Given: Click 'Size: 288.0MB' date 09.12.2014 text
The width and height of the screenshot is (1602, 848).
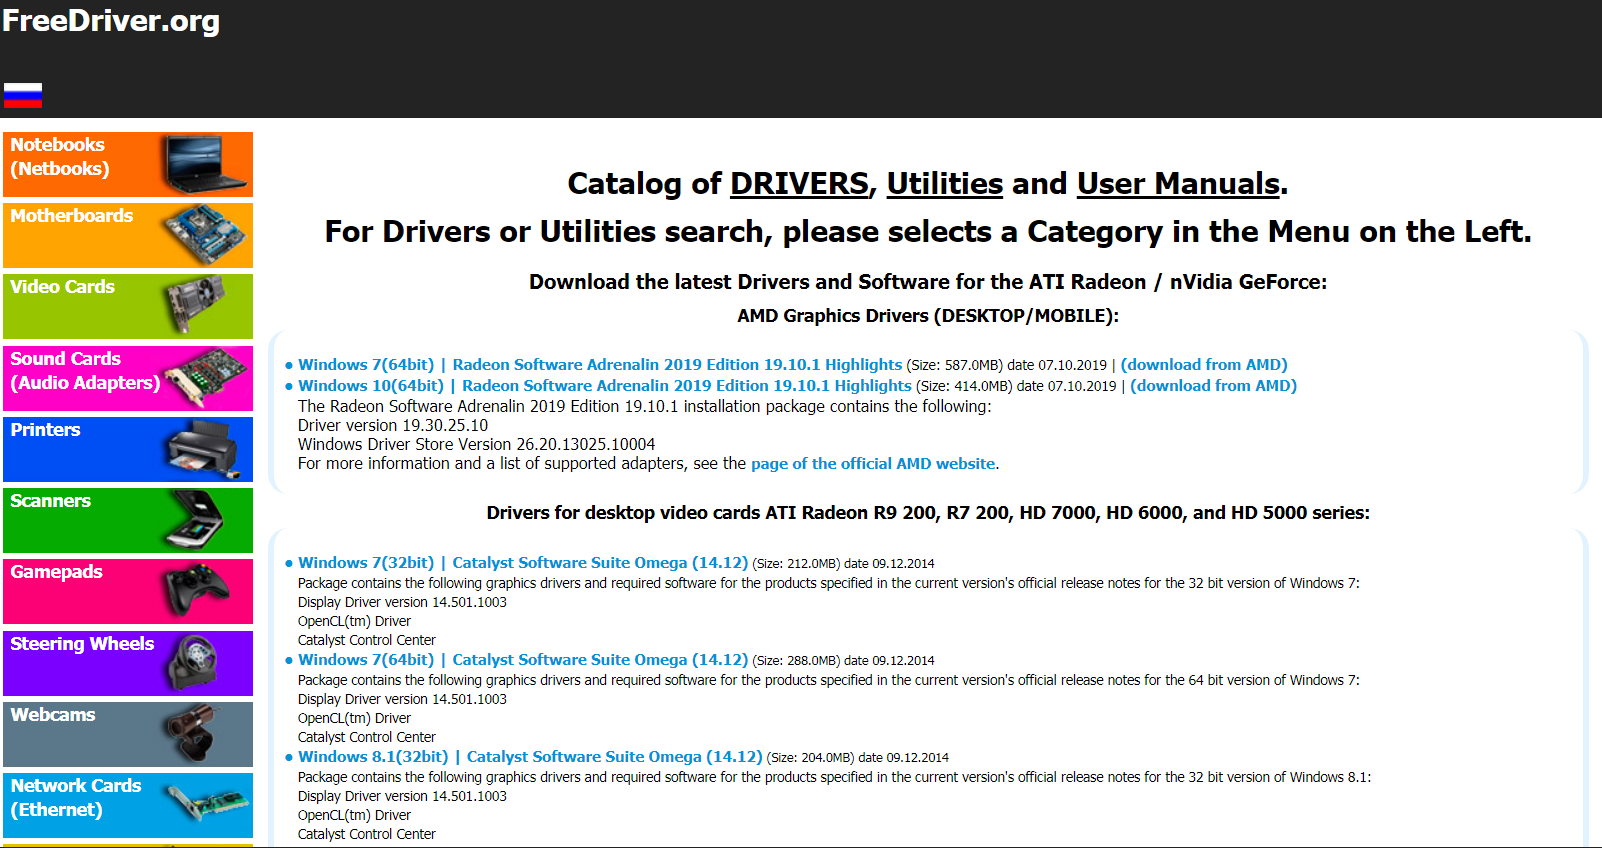Looking at the screenshot, I should [843, 661].
